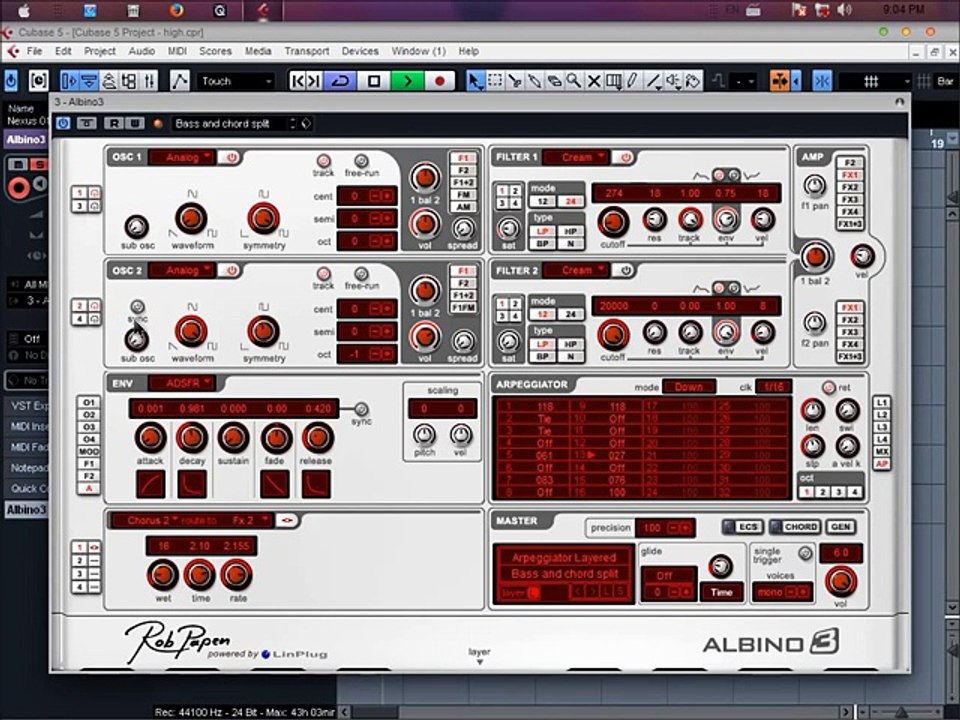Toggle the plugin Write automation W button
Image resolution: width=960 pixels, height=720 pixels.
coord(135,124)
